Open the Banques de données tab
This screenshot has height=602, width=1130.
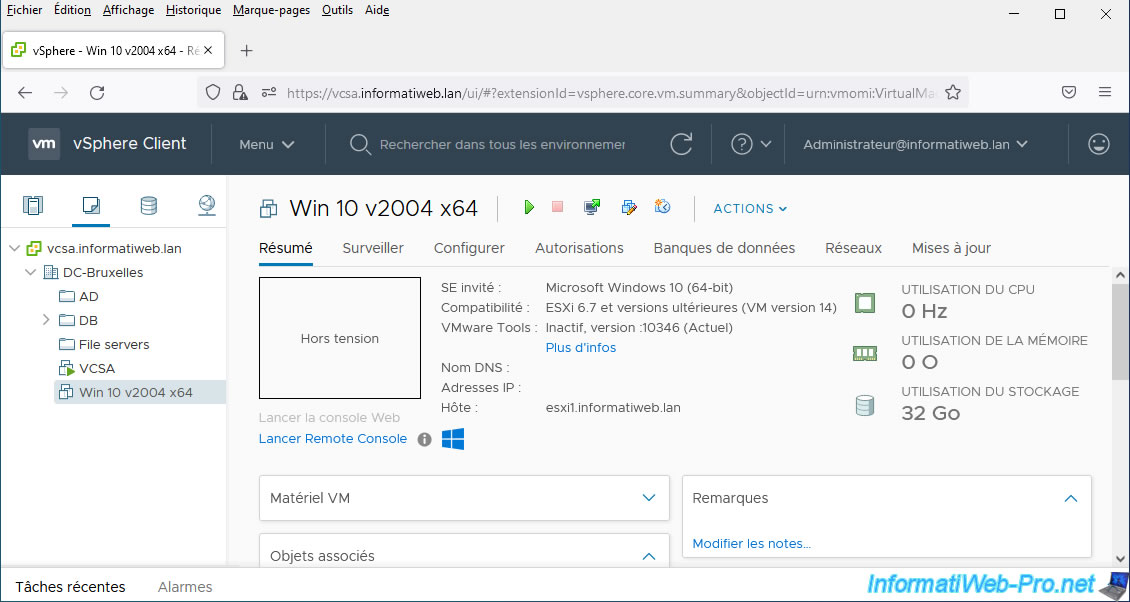tap(724, 248)
